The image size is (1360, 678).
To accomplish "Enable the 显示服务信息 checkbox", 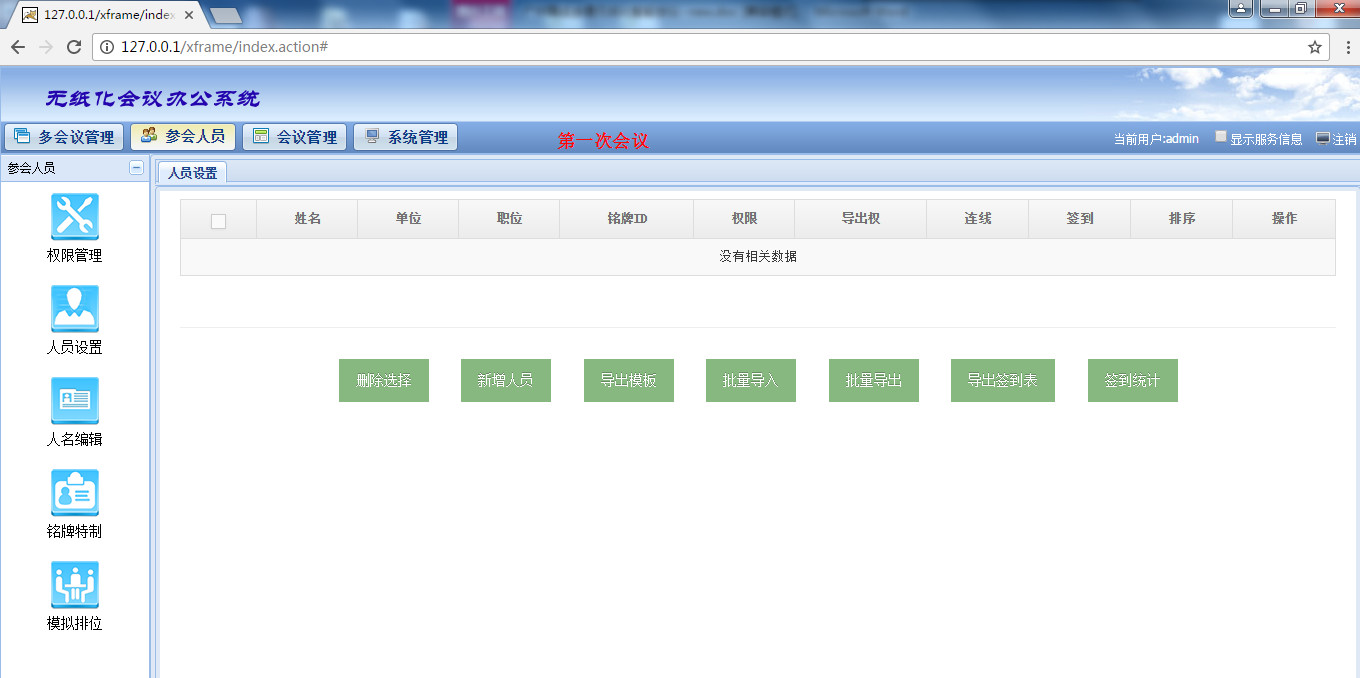I will tap(1221, 137).
